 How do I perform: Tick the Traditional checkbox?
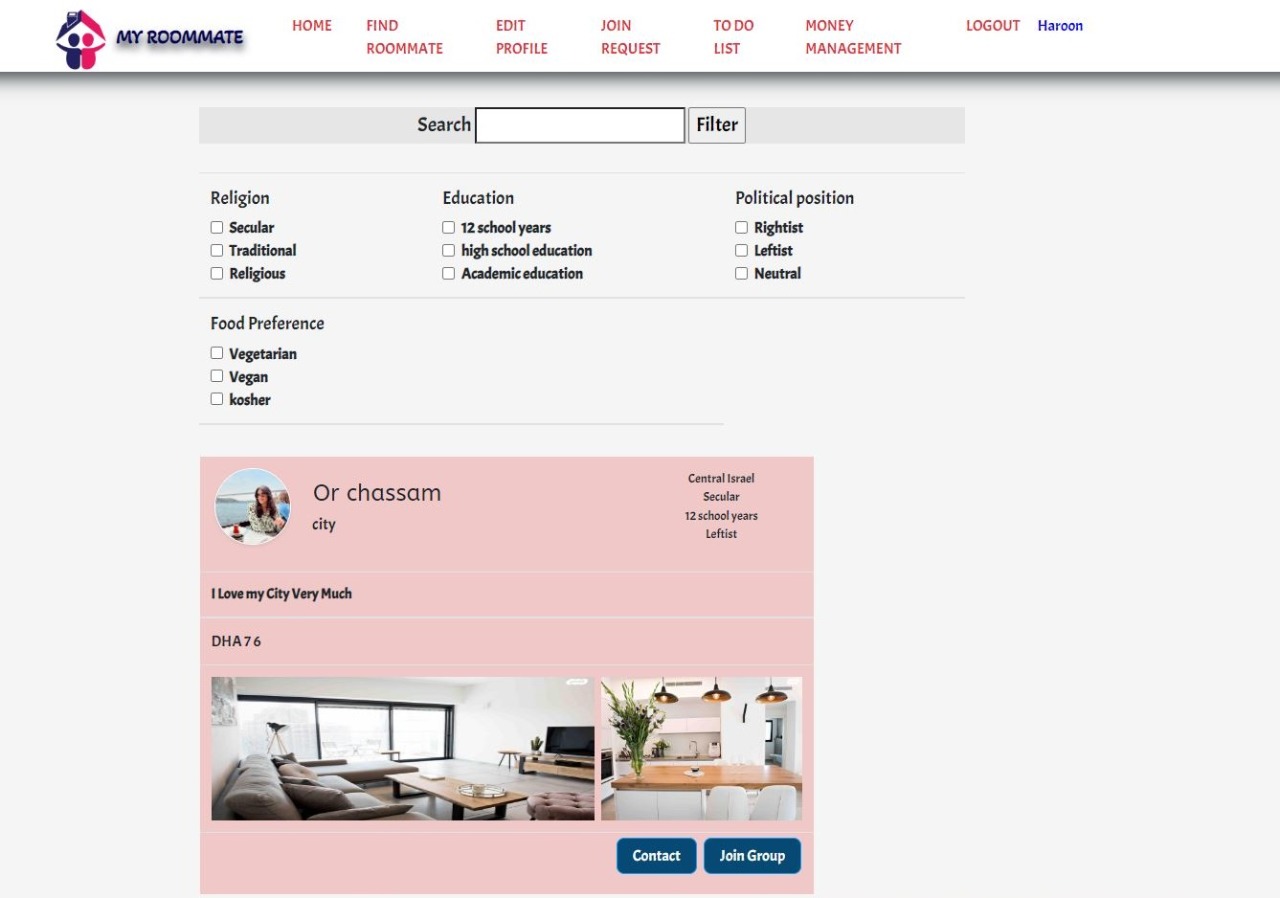pyautogui.click(x=217, y=251)
